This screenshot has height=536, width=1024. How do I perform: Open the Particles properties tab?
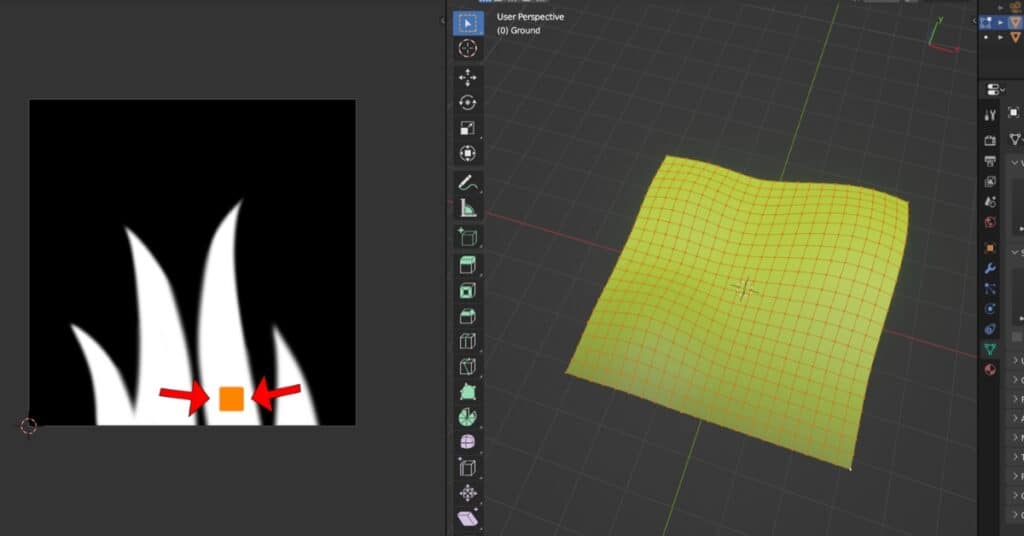990,289
